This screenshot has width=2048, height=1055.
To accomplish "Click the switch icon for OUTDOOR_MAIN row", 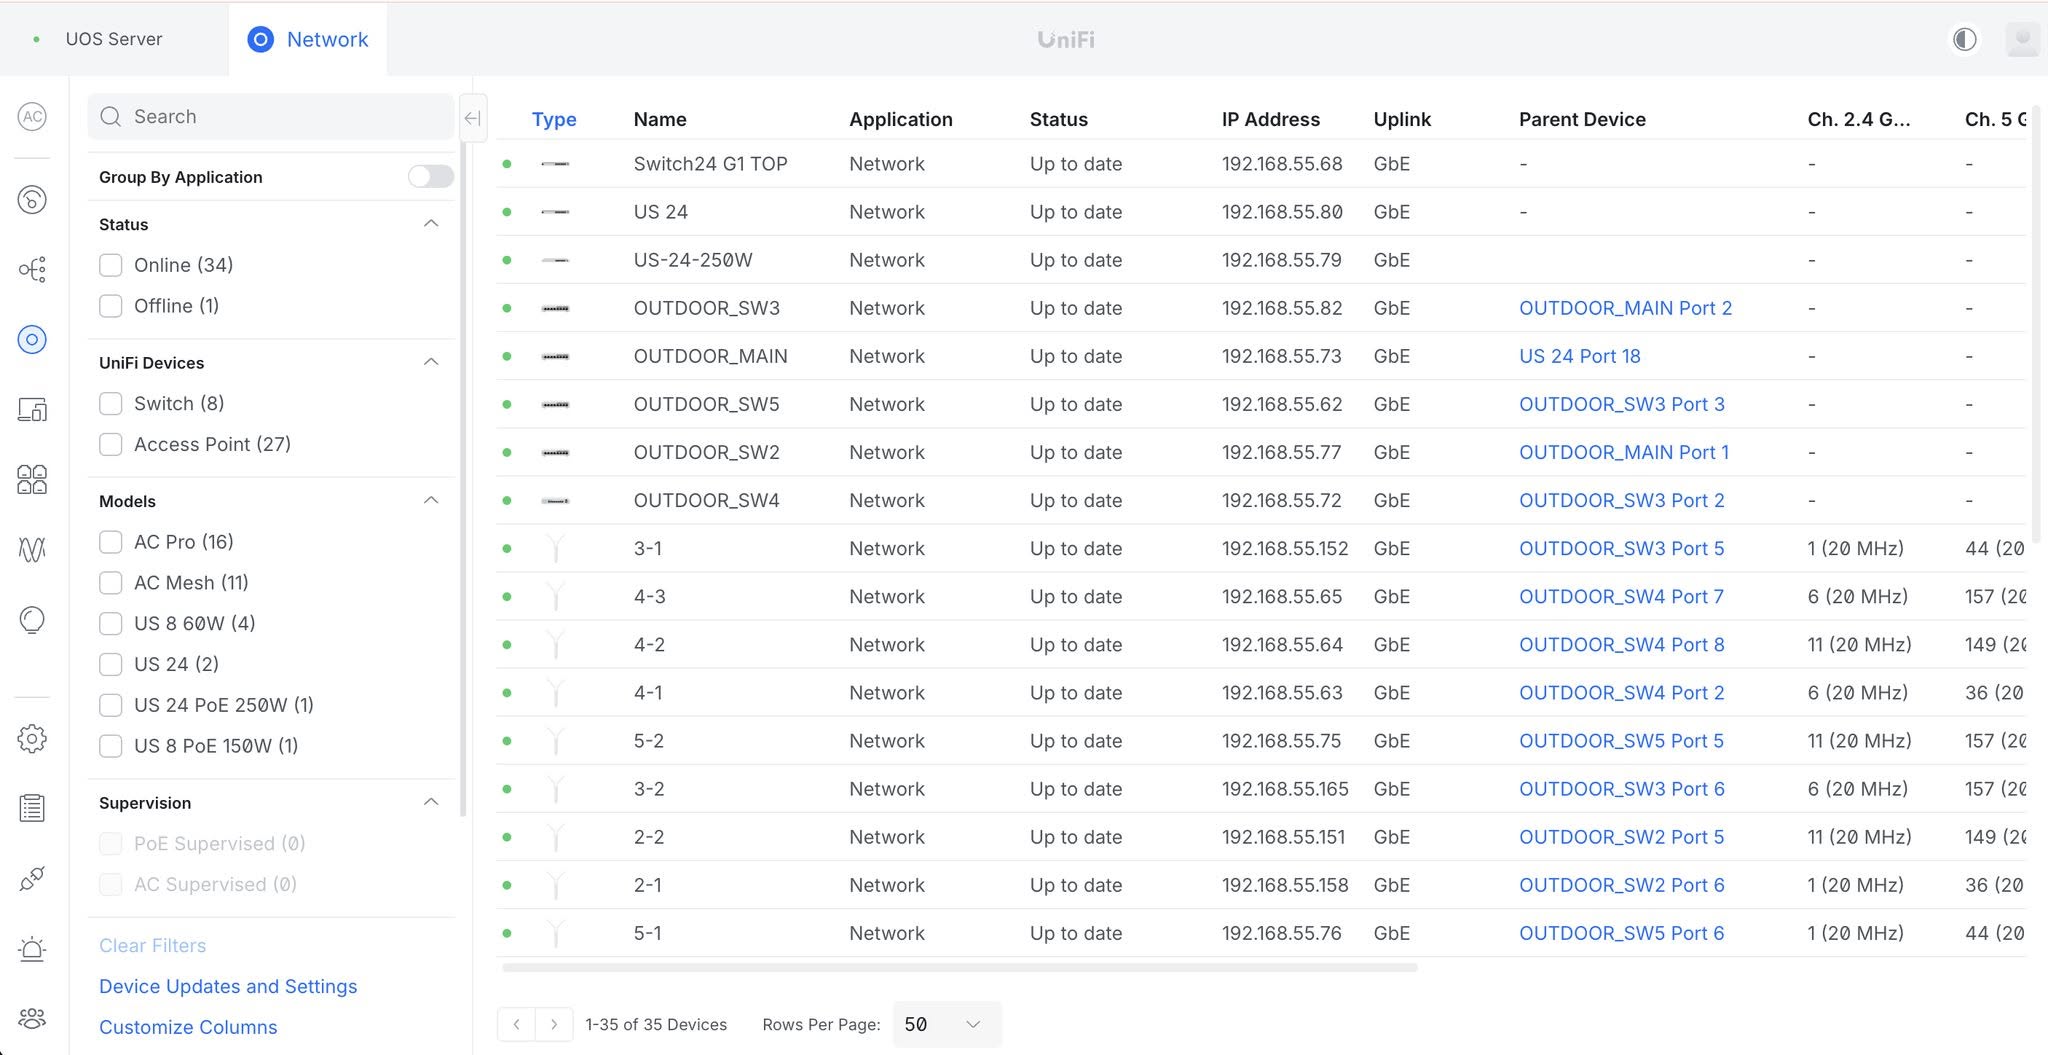I will (x=555, y=356).
